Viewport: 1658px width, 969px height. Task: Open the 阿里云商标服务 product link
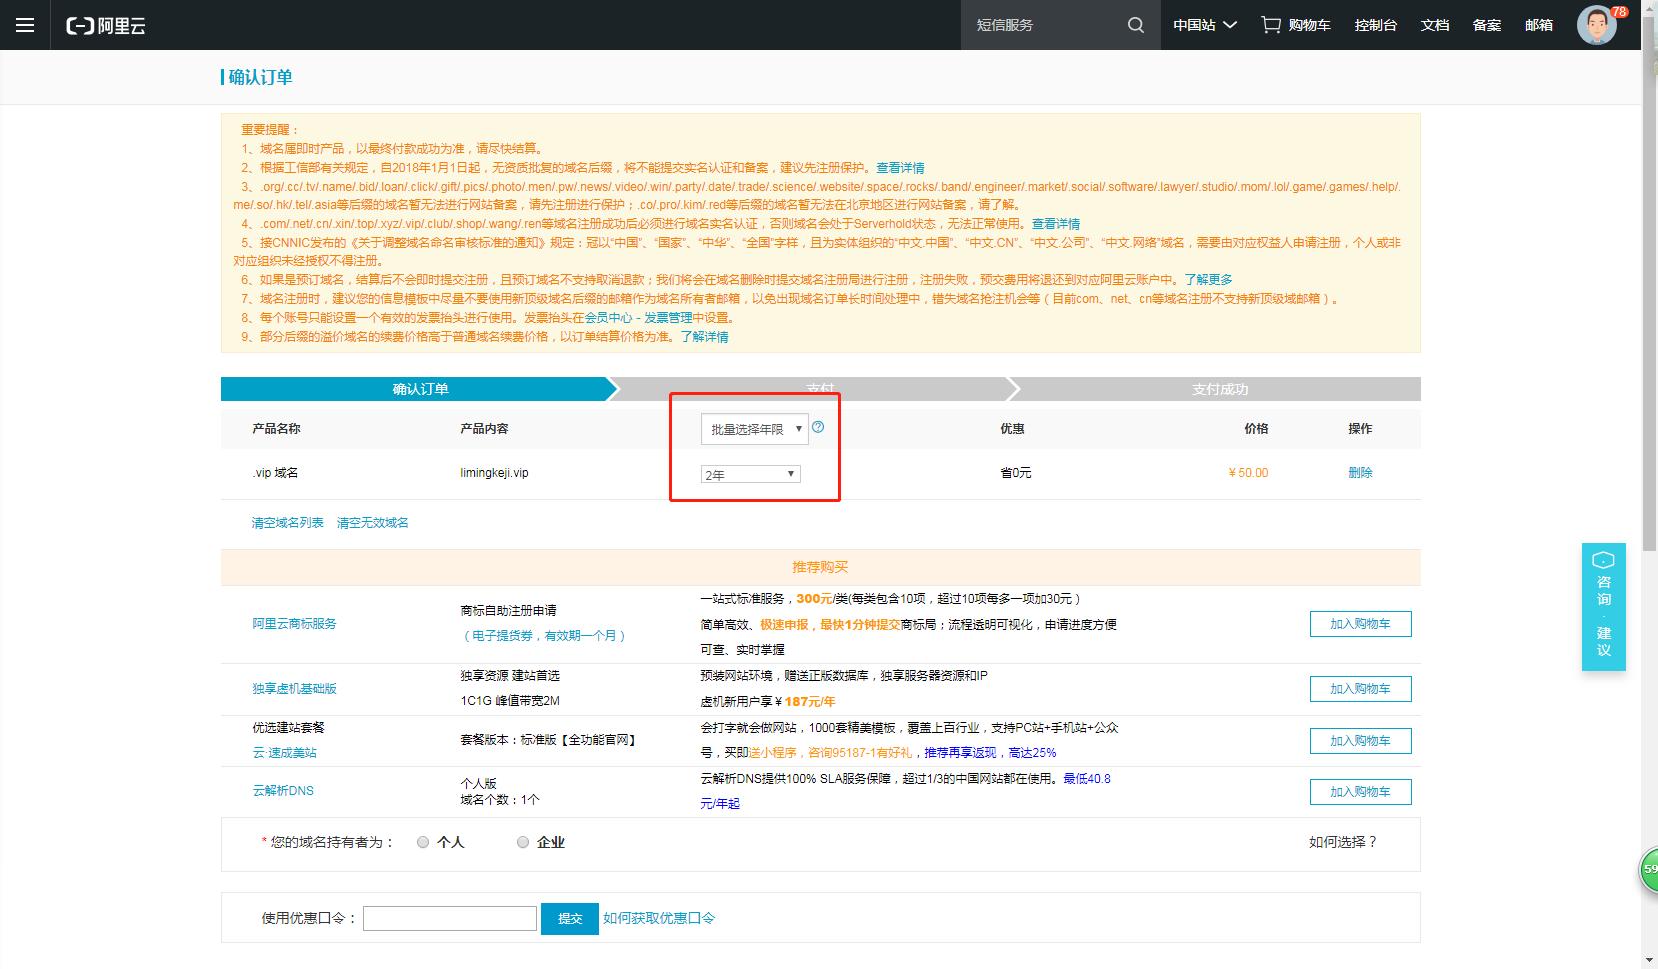[294, 624]
